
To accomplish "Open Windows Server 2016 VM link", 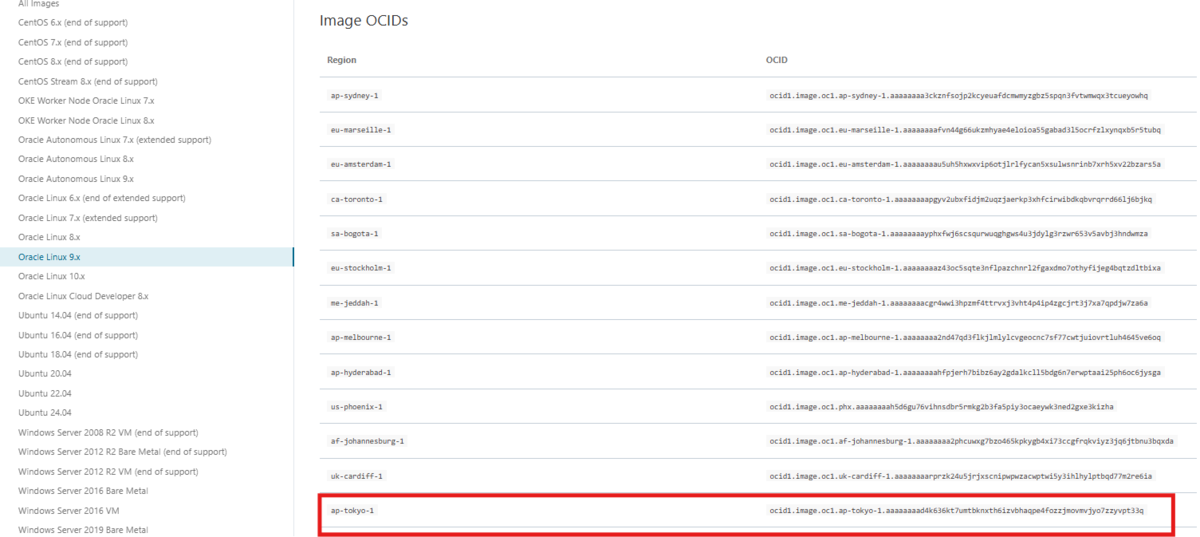I will coord(69,510).
